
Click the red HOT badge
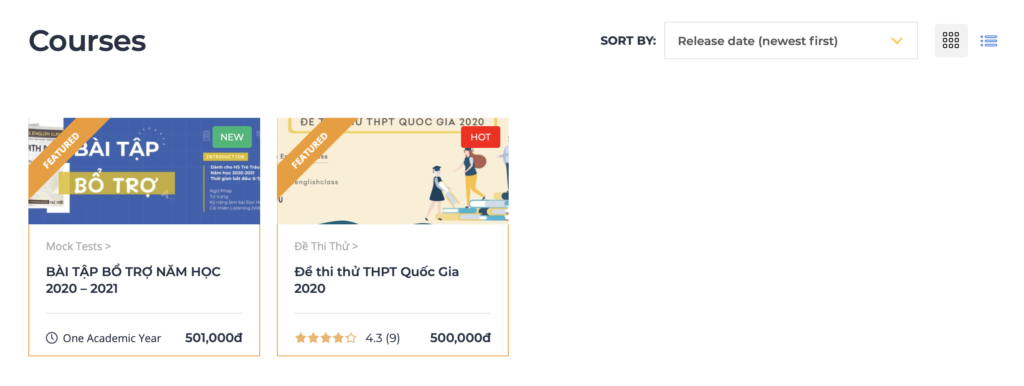(480, 137)
